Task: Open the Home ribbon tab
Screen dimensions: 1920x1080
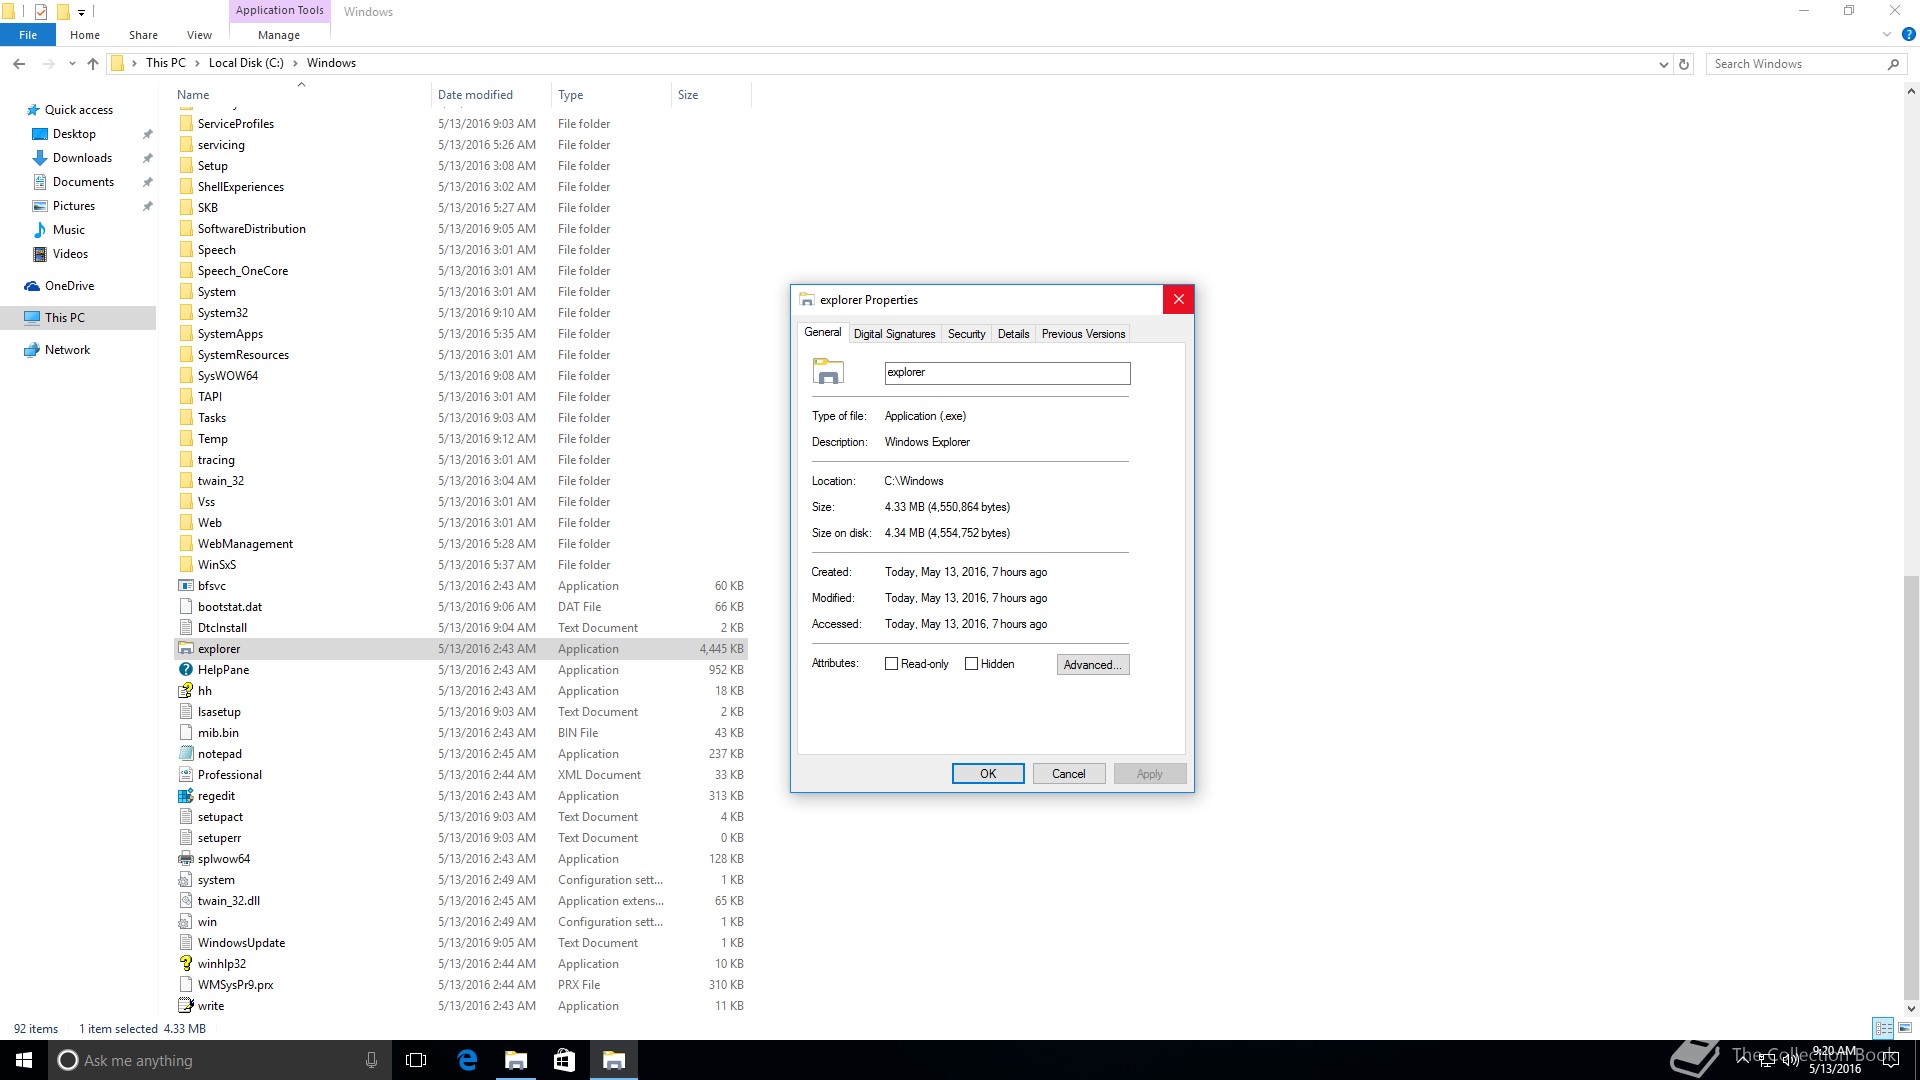Action: [85, 35]
